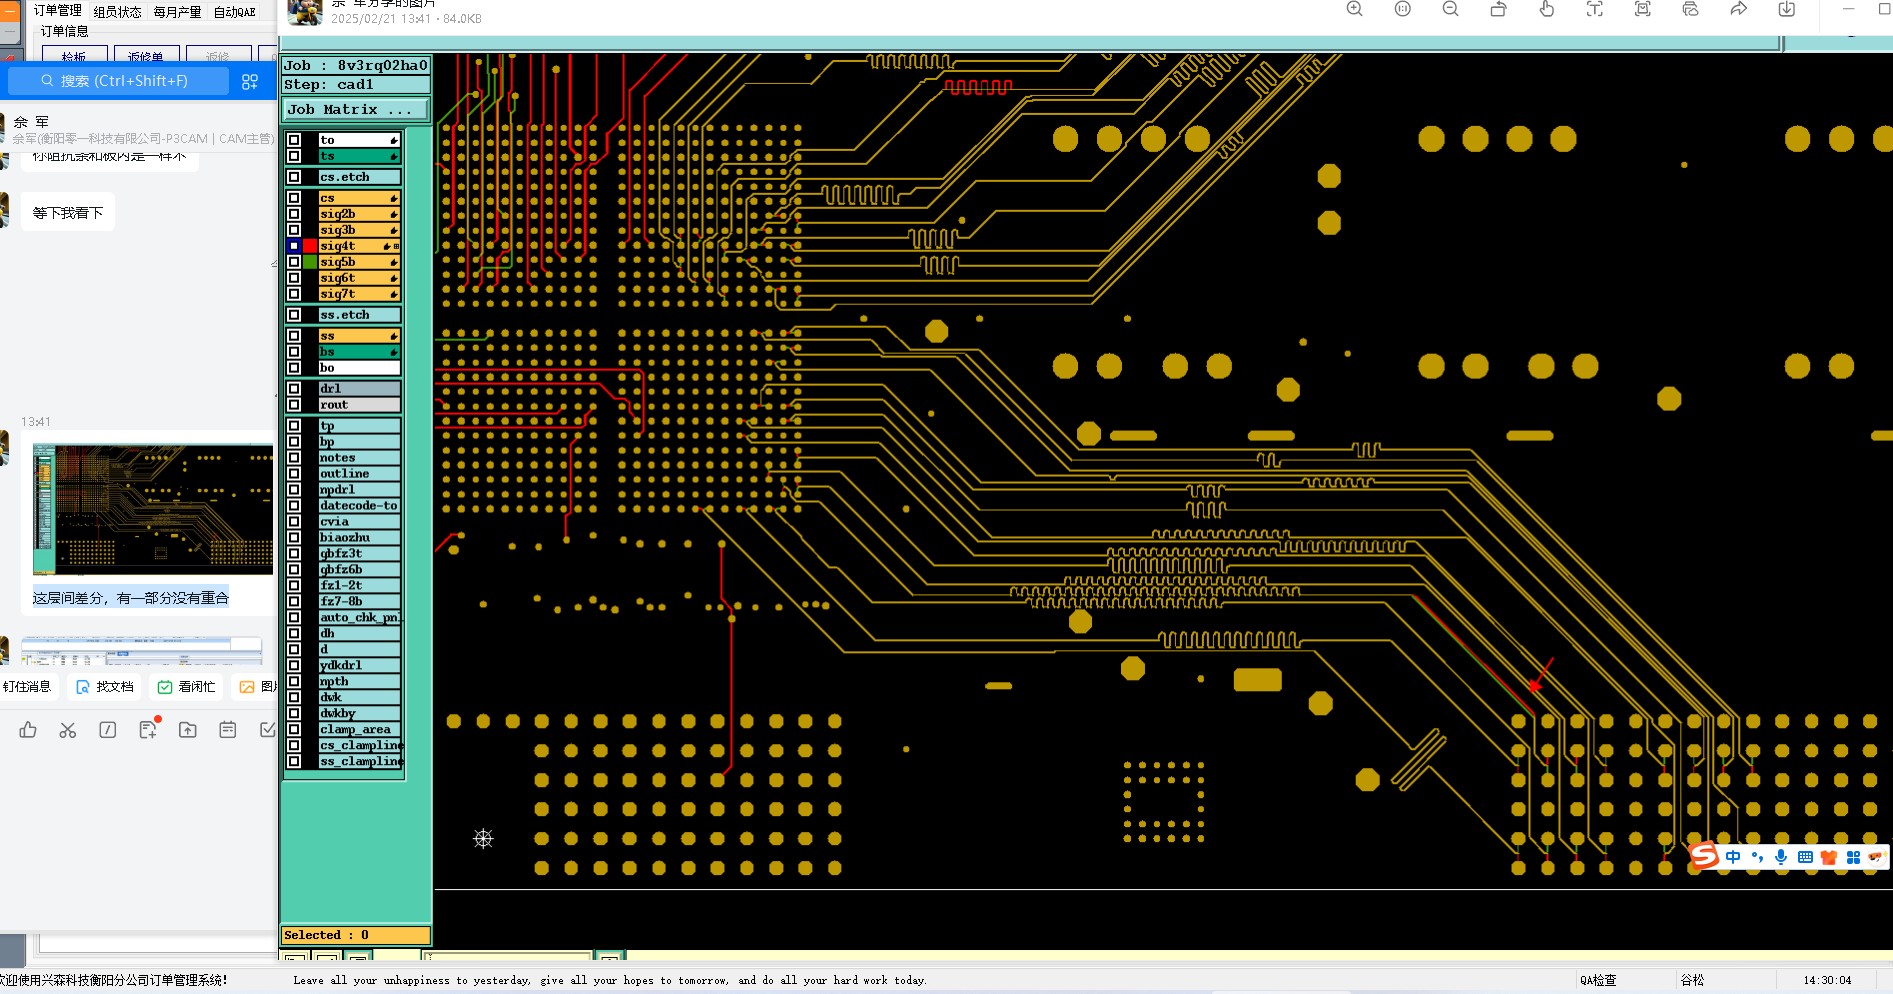
Task: Open the 每月产量 tab
Action: (x=177, y=12)
